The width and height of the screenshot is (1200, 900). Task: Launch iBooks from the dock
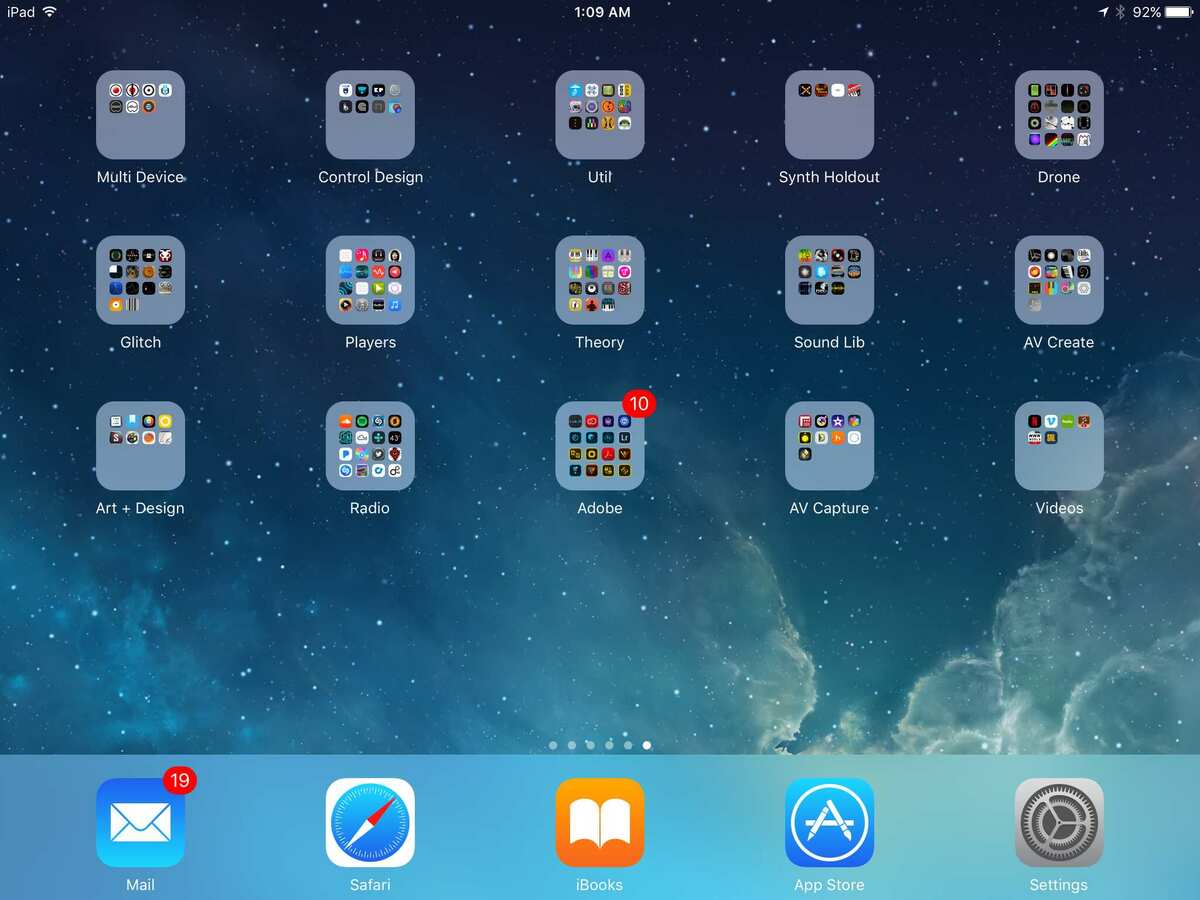tap(600, 823)
